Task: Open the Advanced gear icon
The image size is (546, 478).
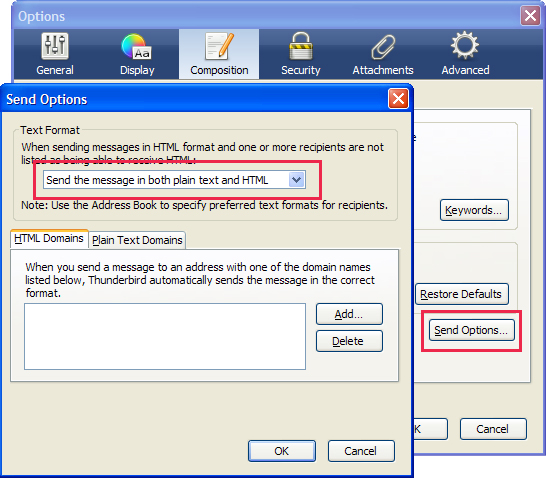Action: pyautogui.click(x=465, y=46)
